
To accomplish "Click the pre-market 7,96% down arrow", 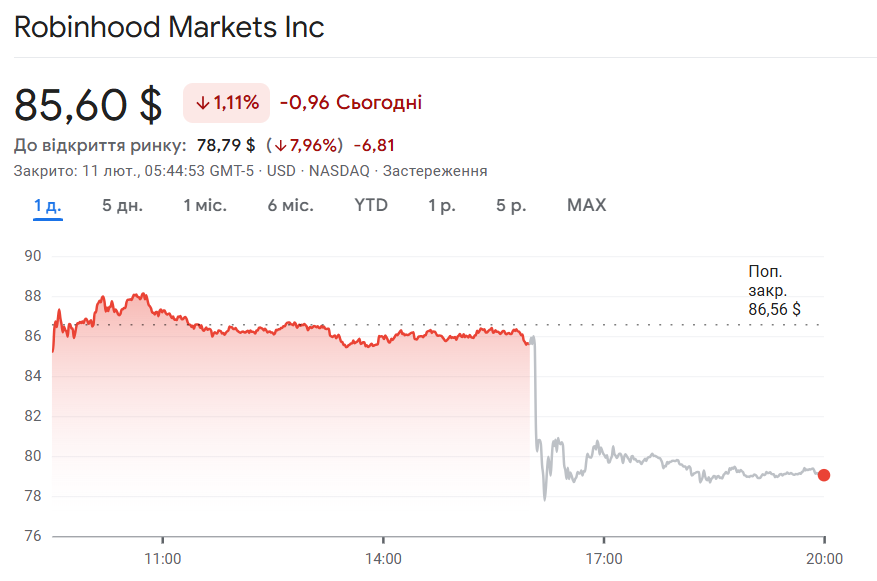I will point(281,145).
